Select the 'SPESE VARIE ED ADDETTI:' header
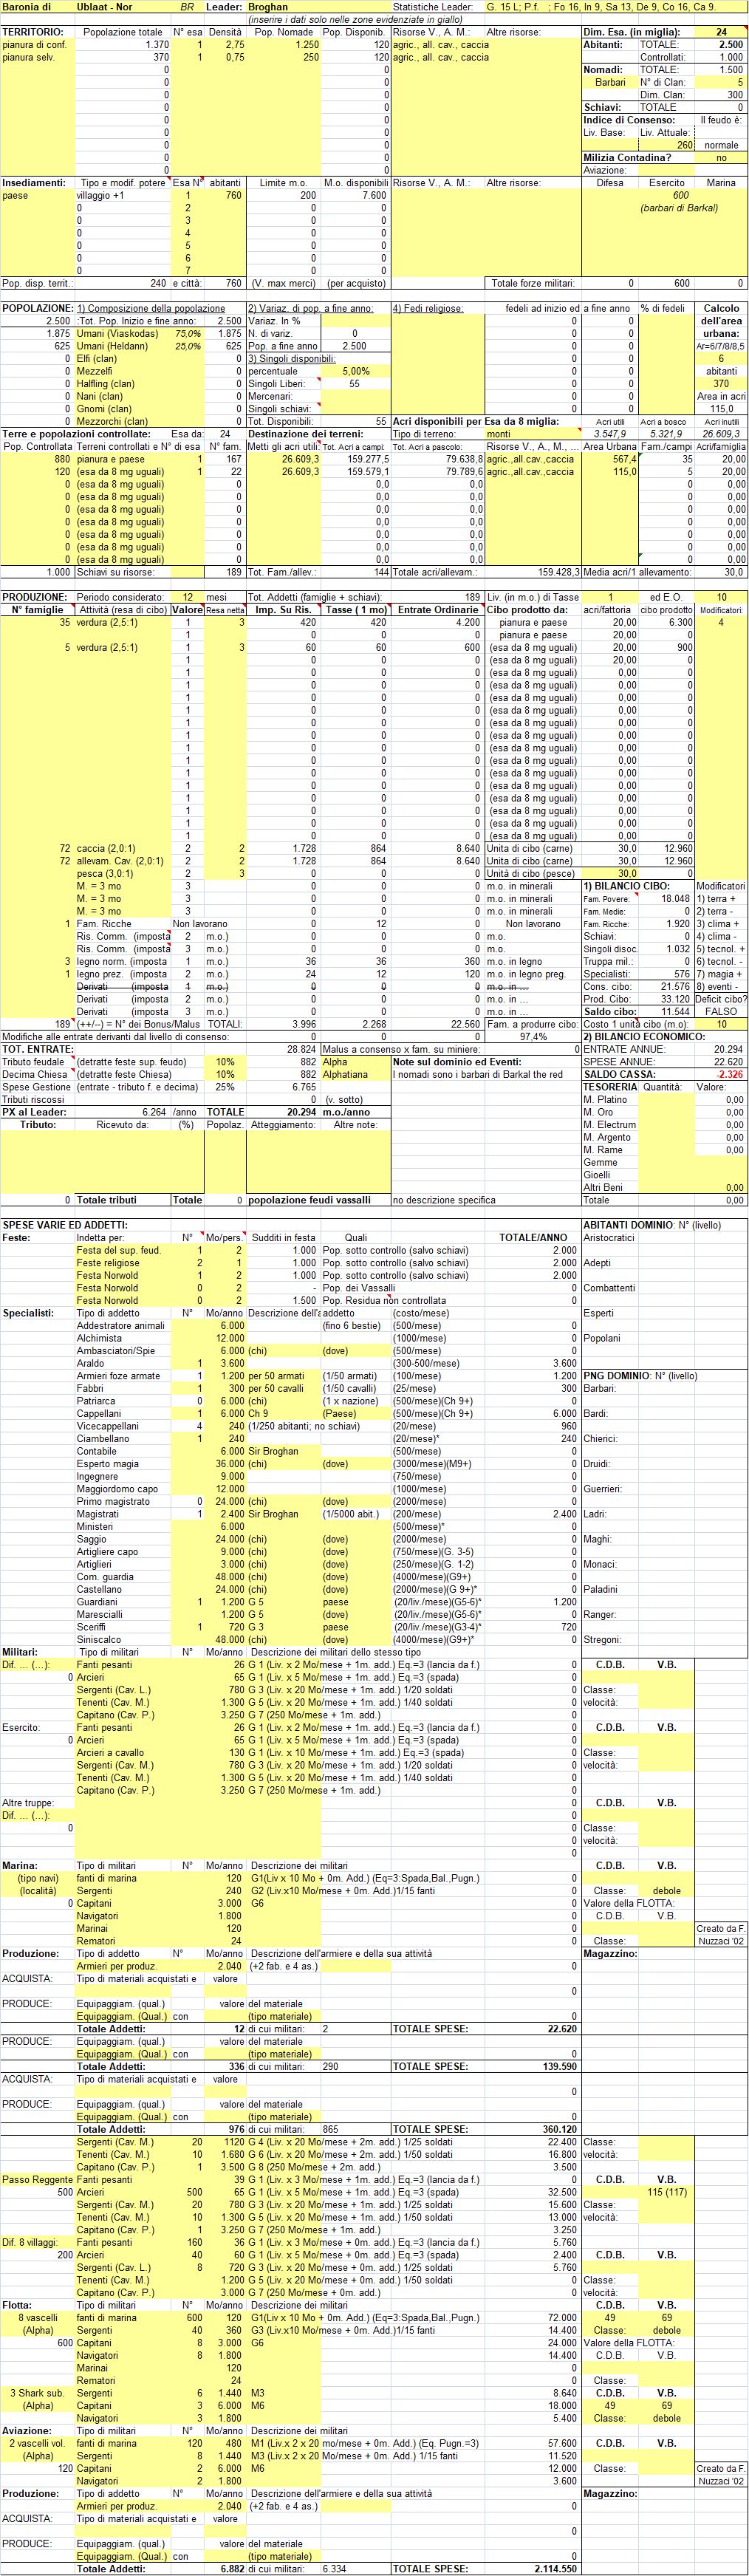The image size is (749, 2576). [65, 1225]
